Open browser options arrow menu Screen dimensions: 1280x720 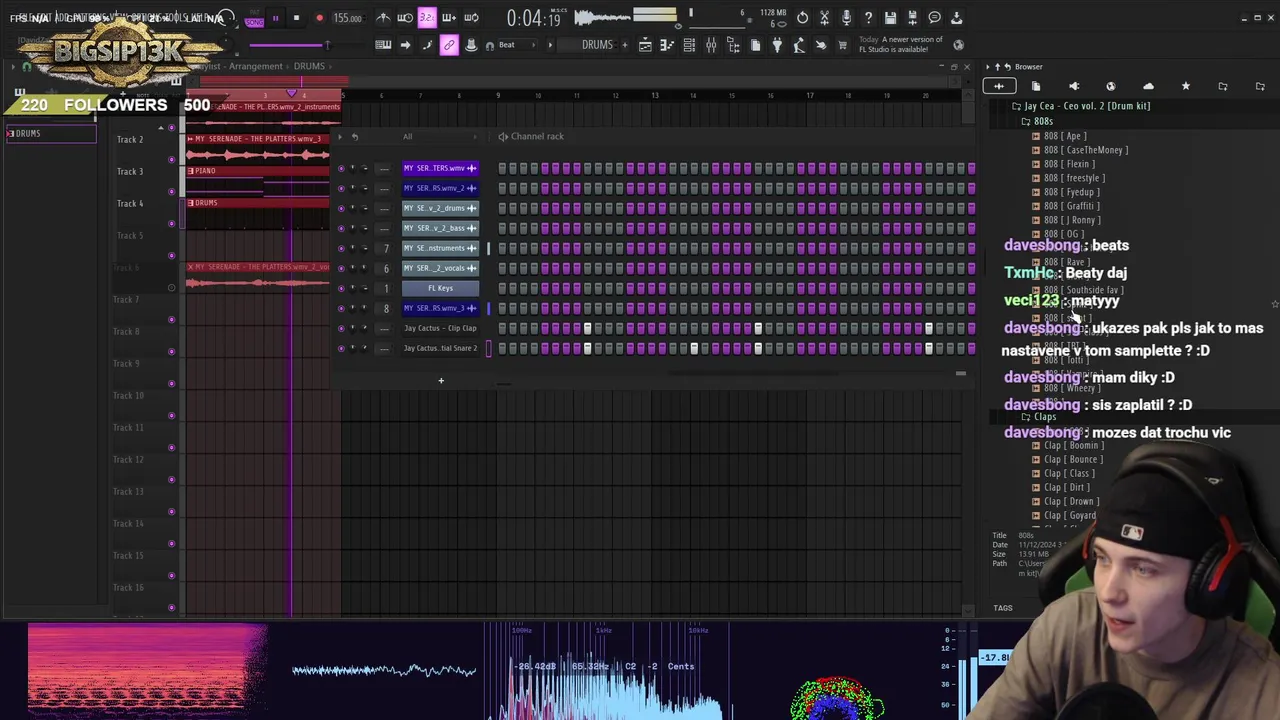[x=986, y=67]
